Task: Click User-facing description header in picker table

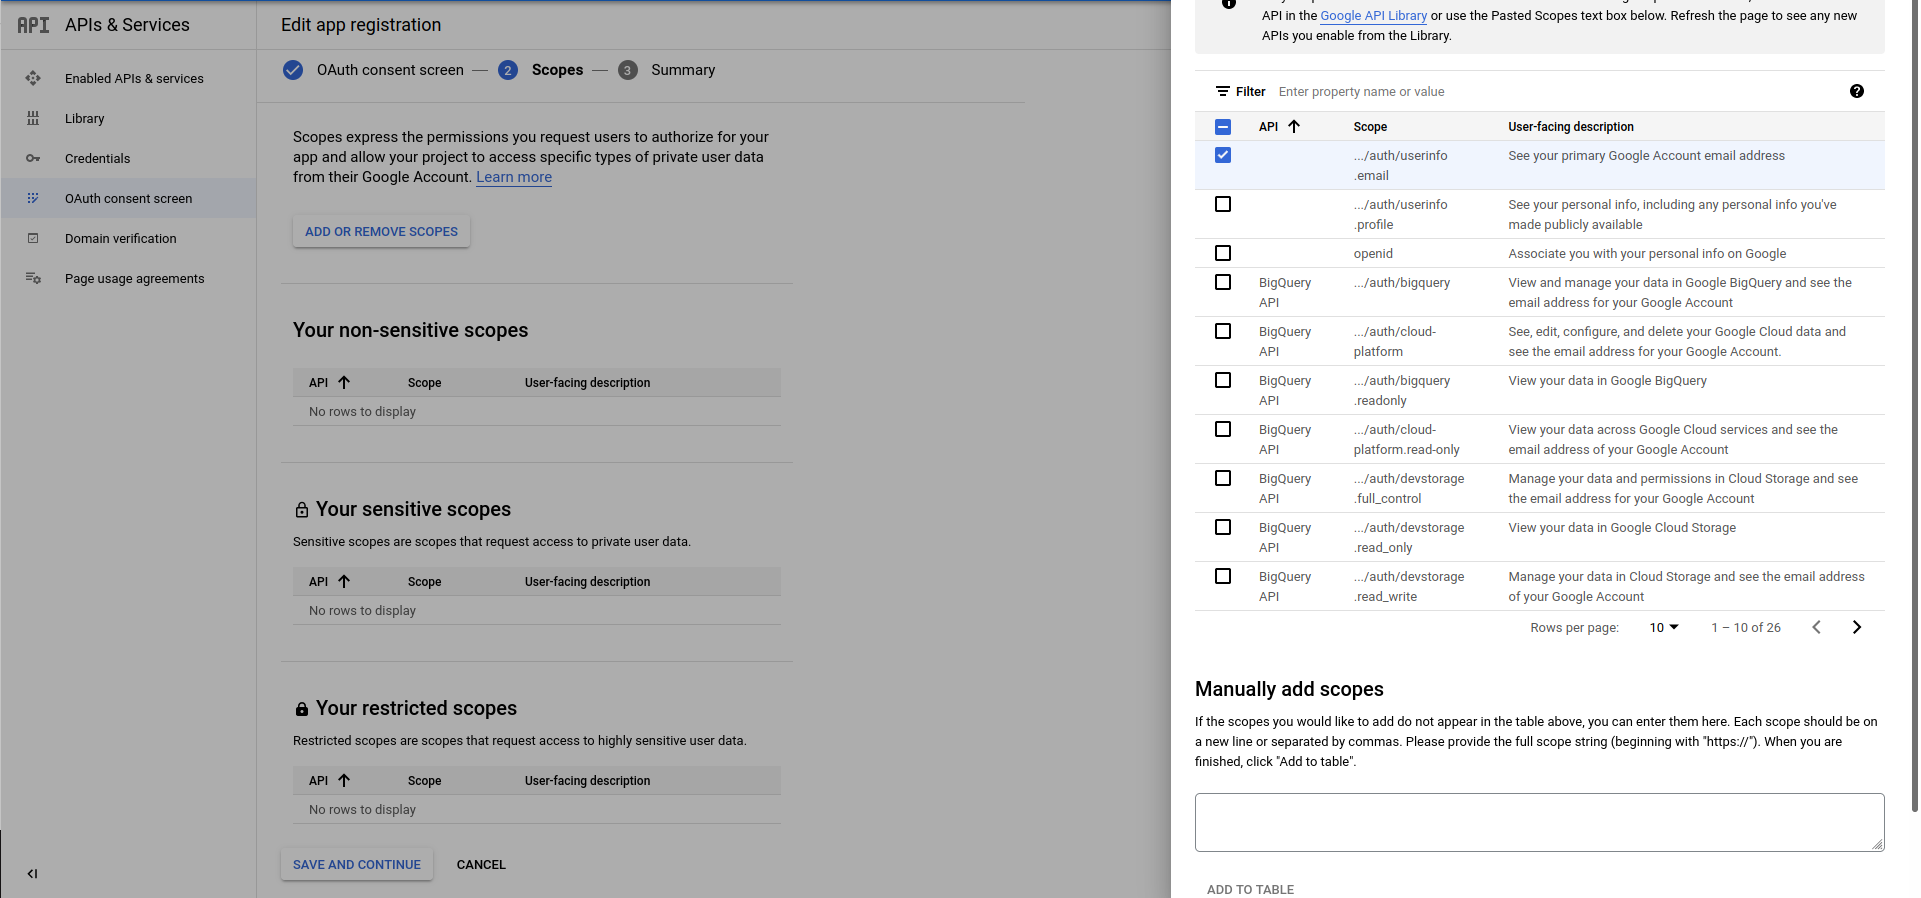Action: click(x=1570, y=127)
